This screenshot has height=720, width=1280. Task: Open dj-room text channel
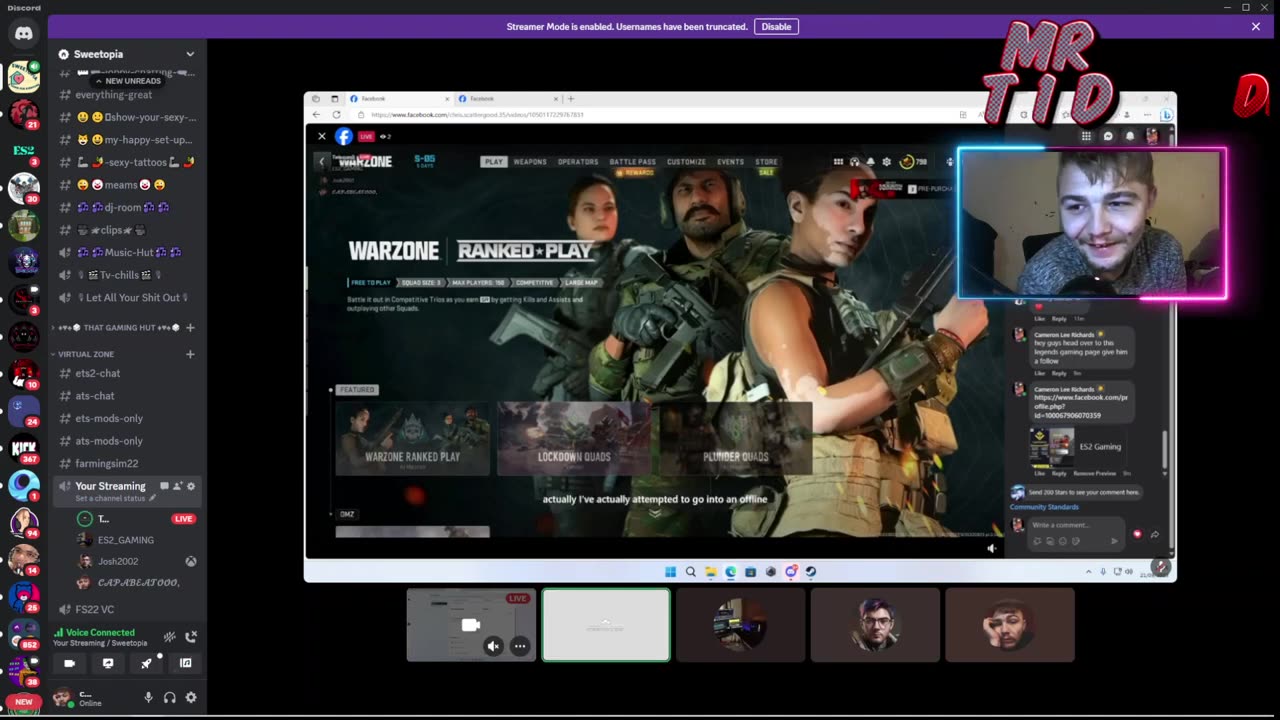tap(127, 207)
